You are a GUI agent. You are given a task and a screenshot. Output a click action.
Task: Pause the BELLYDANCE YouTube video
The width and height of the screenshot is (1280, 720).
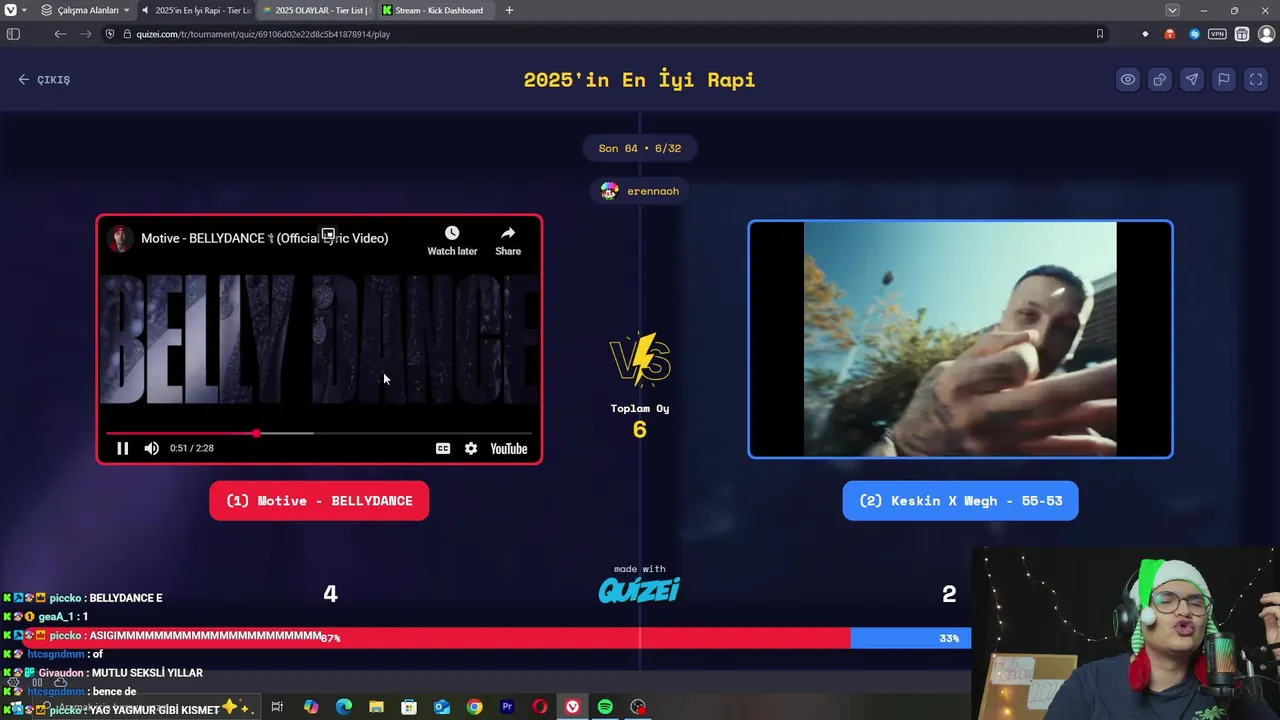122,448
